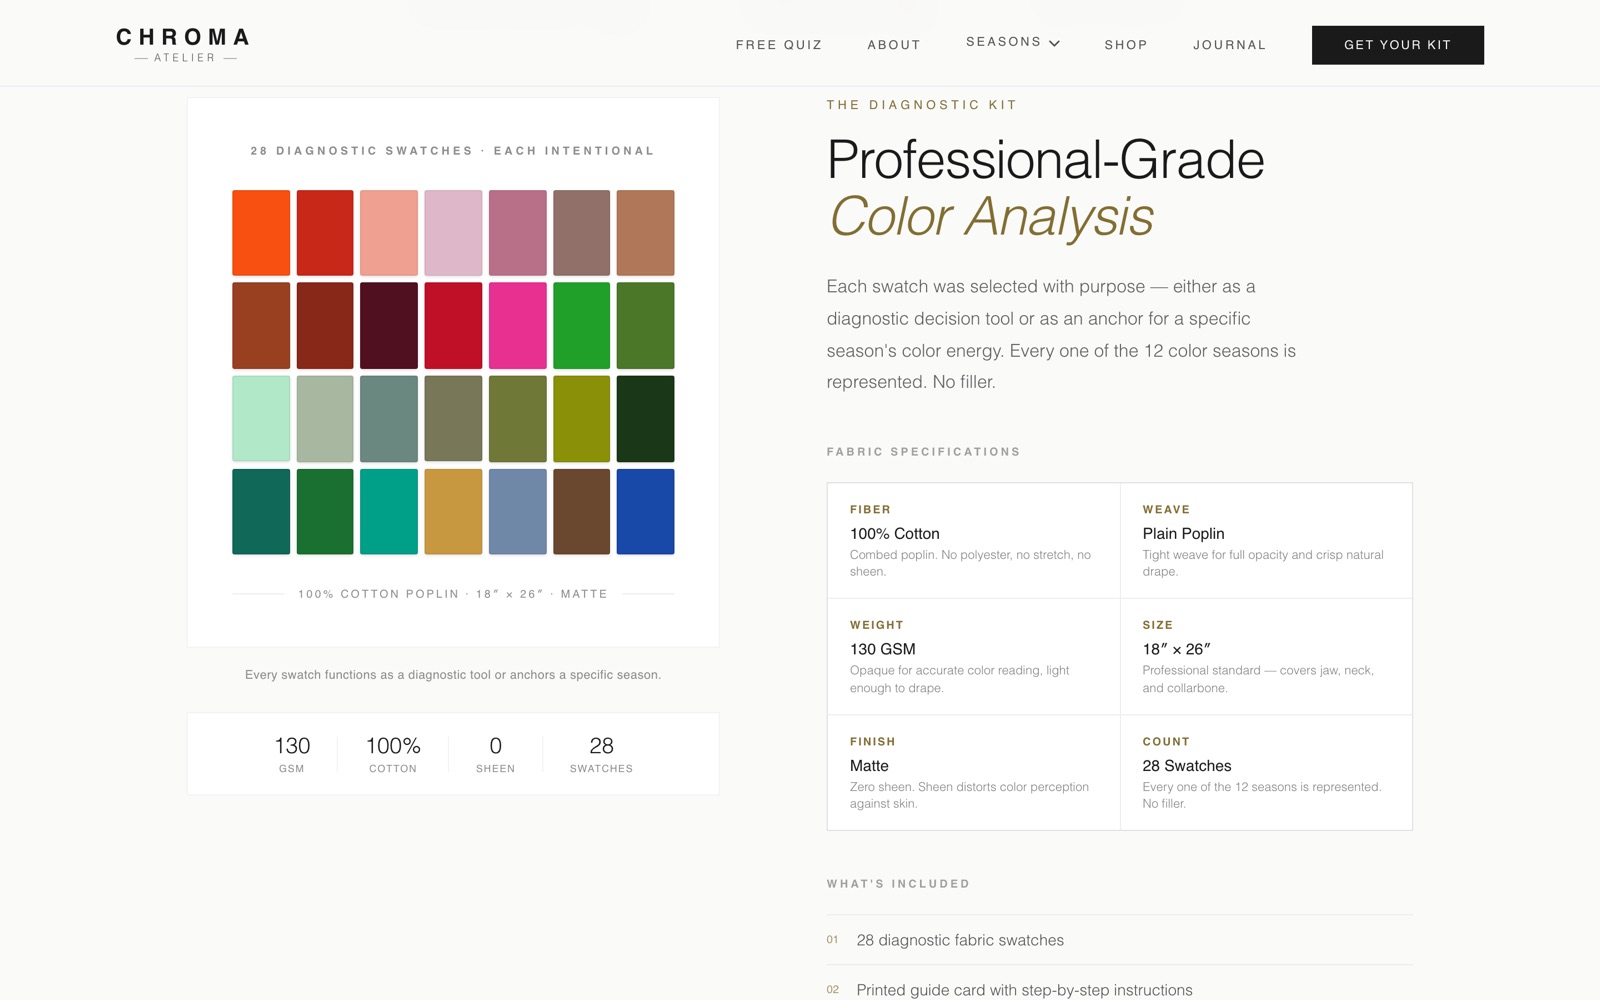Pick the salmon peach swatch
Screen dimensions: 1600x1000
coord(389,233)
